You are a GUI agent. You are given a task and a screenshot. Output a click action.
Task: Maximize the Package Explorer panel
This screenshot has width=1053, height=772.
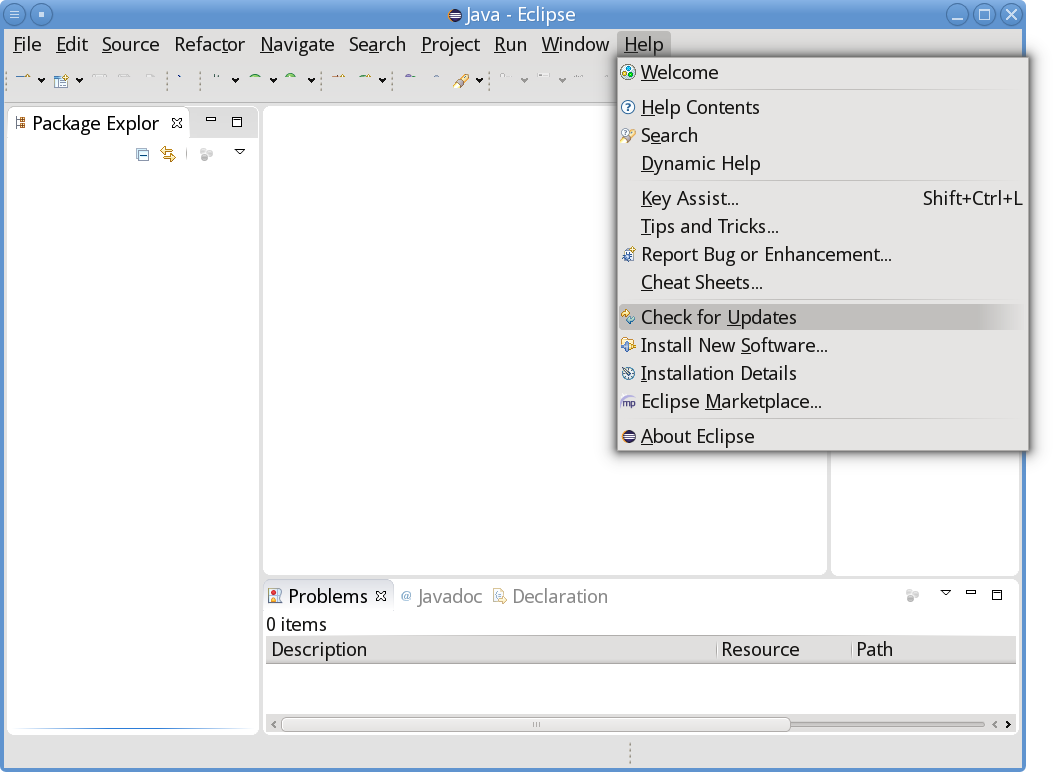tap(237, 122)
